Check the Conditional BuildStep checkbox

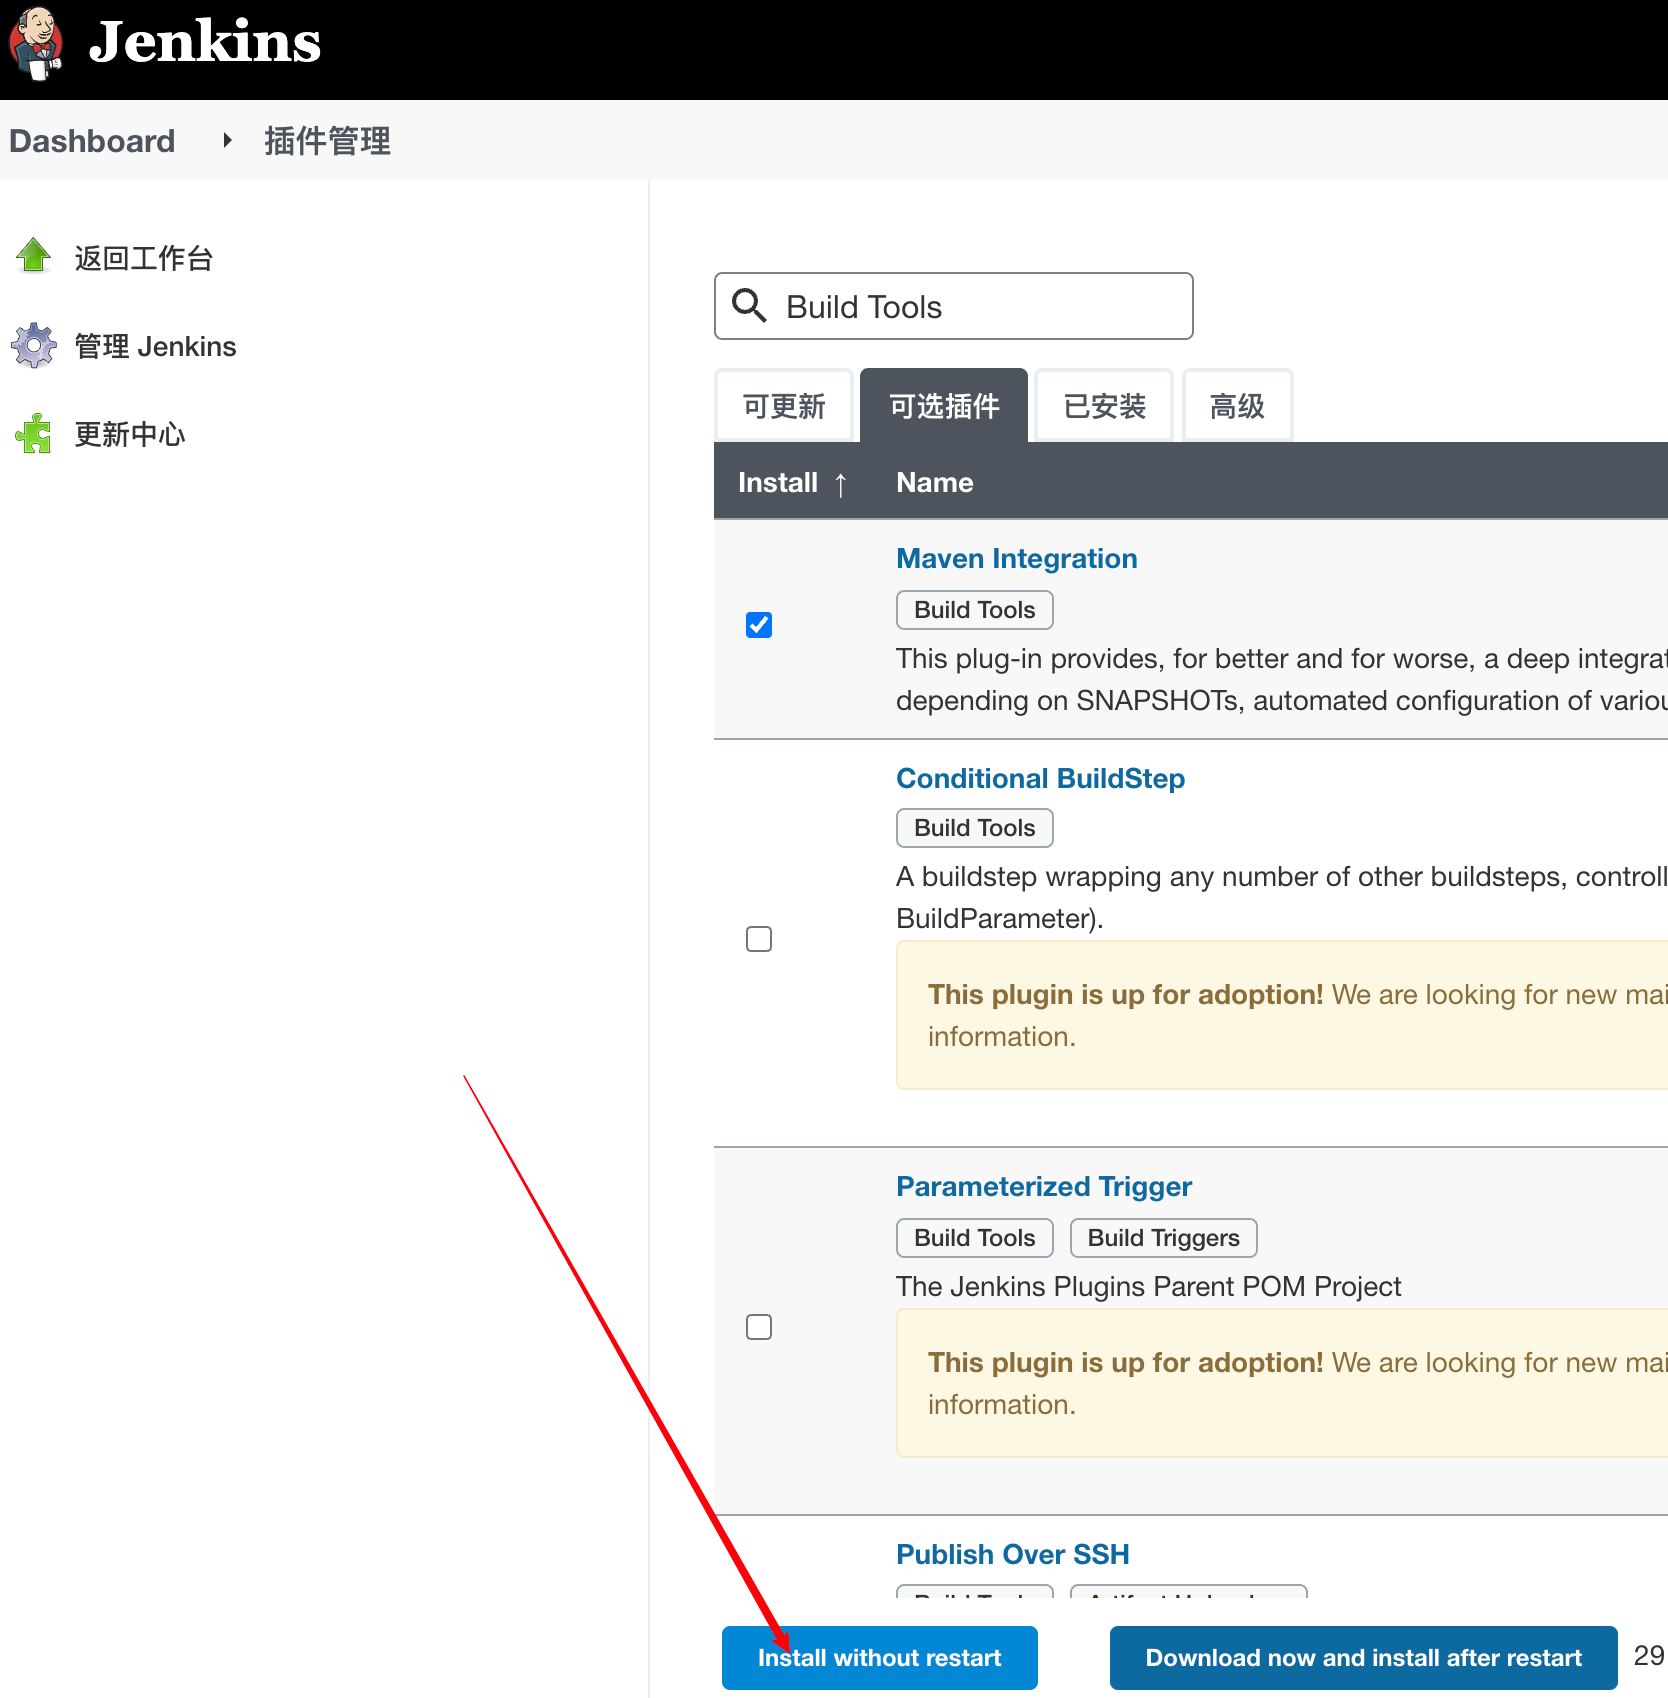click(759, 939)
